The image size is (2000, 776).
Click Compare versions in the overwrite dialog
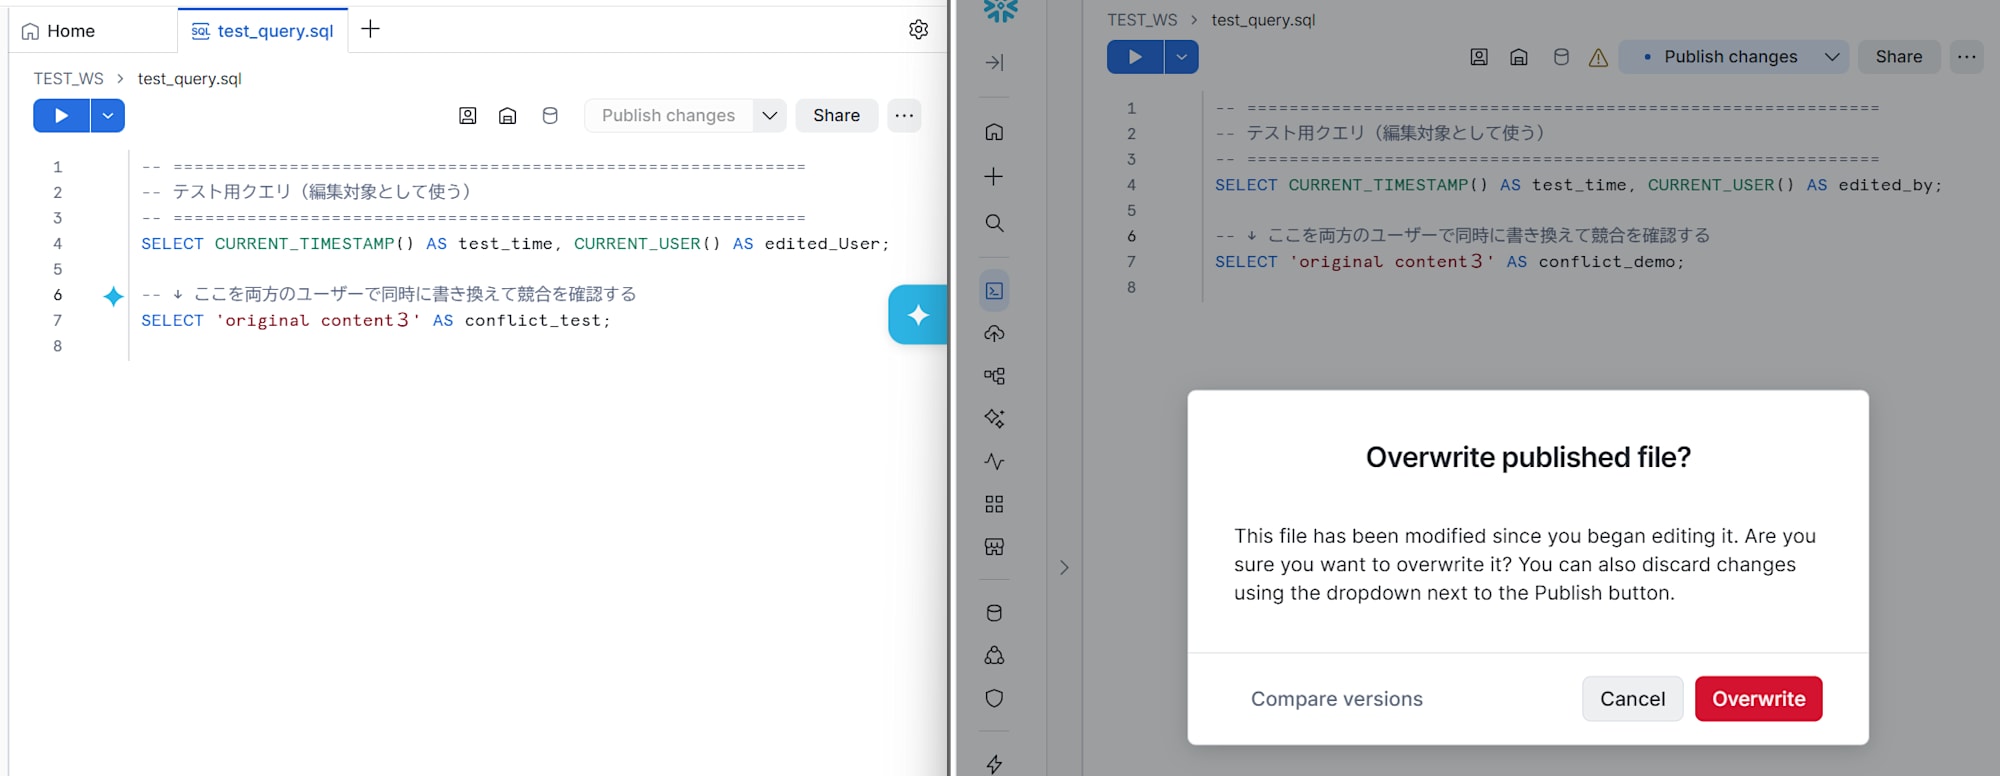pyautogui.click(x=1337, y=699)
